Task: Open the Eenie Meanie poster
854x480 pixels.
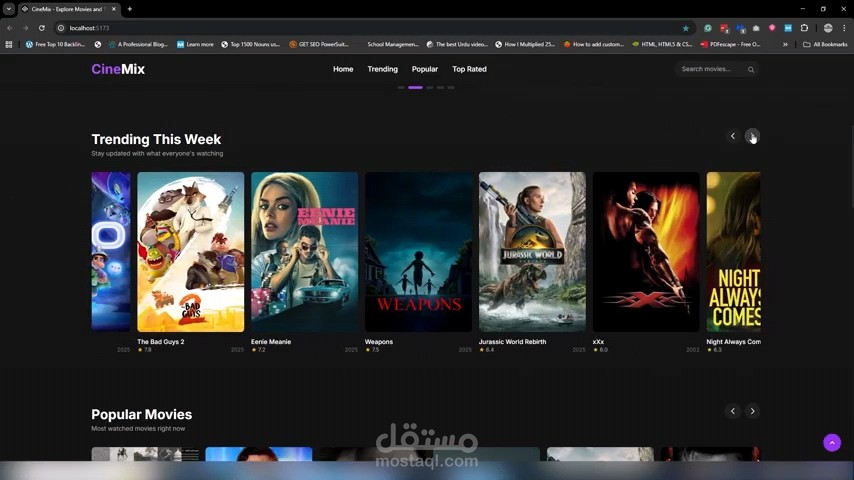Action: (304, 252)
